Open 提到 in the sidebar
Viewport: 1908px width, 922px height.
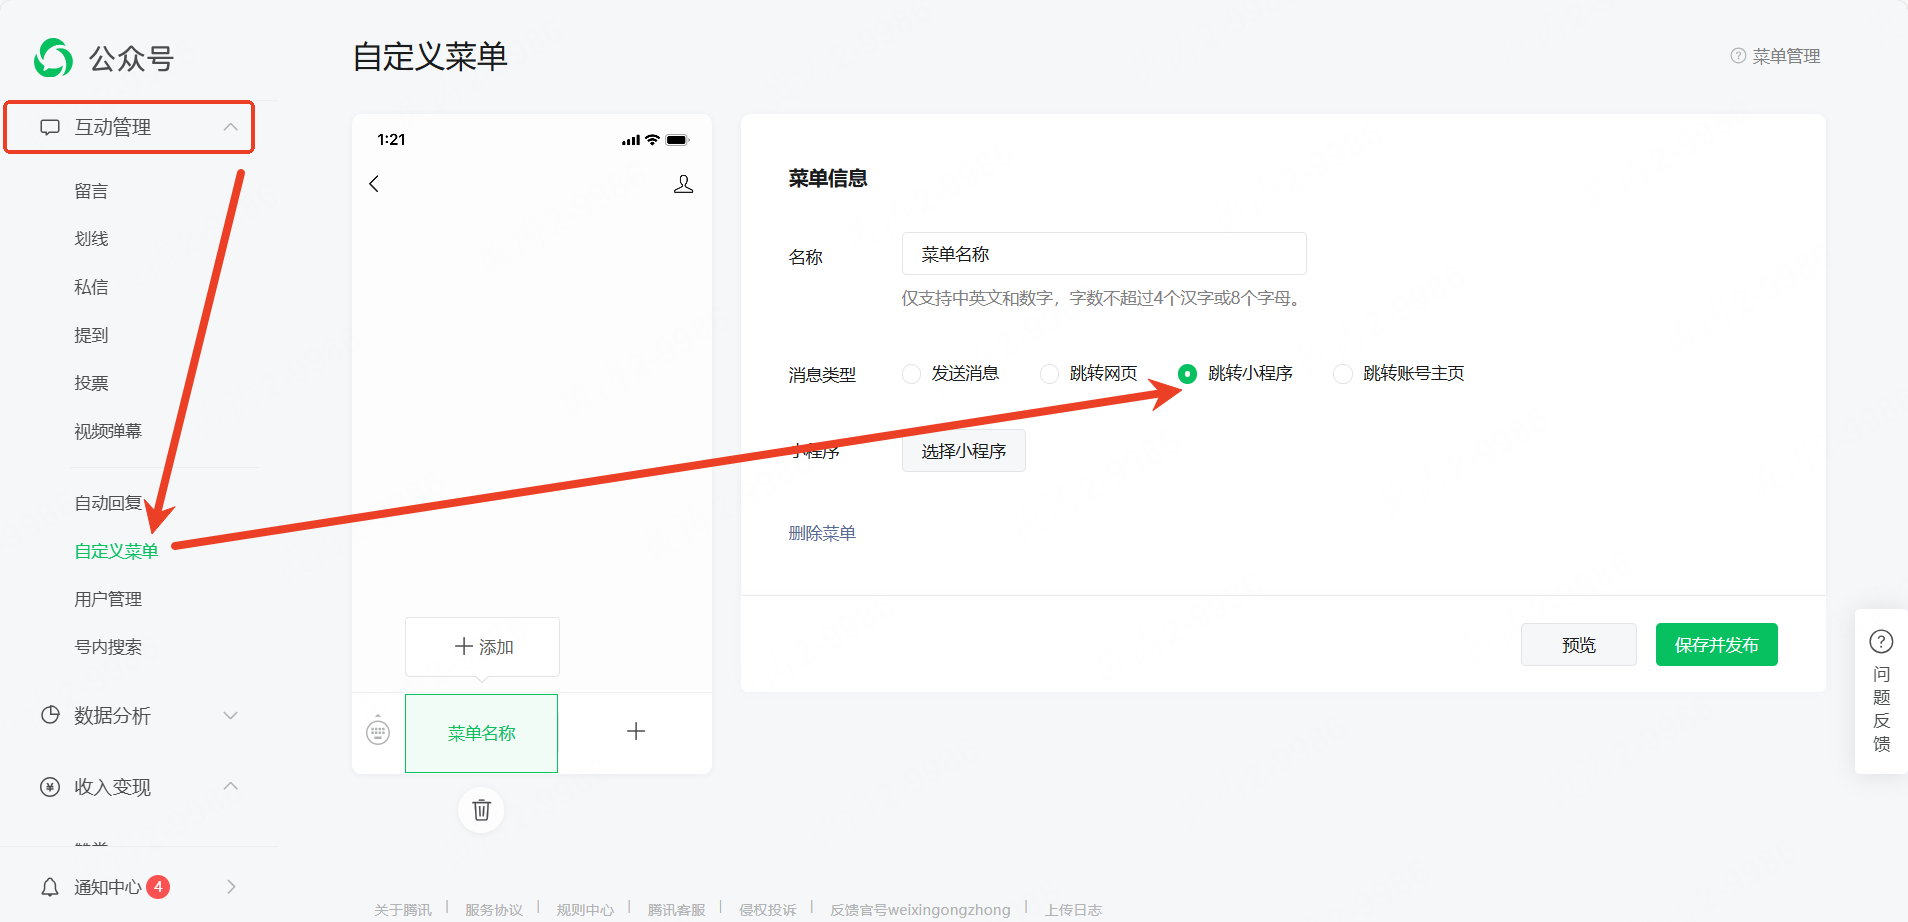(91, 335)
